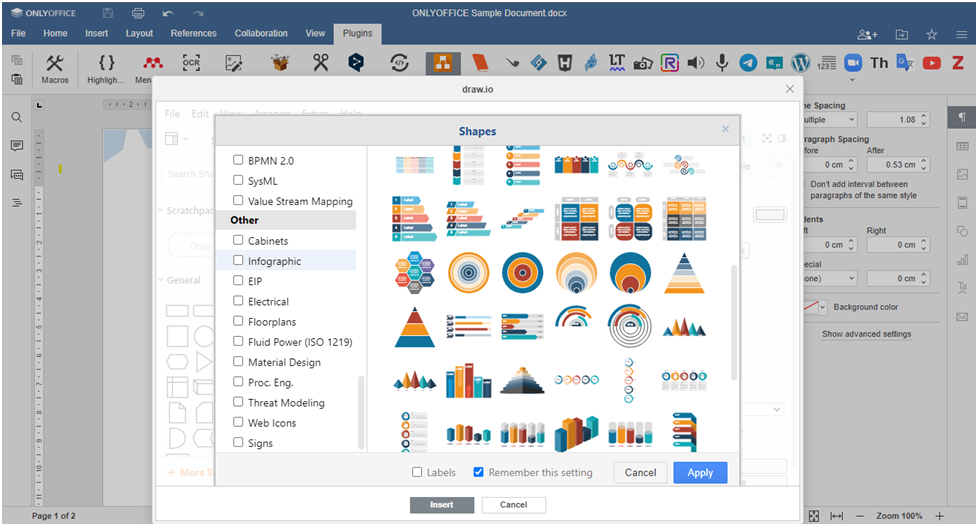
Task: Click the fit to width status bar icon
Action: 836,516
